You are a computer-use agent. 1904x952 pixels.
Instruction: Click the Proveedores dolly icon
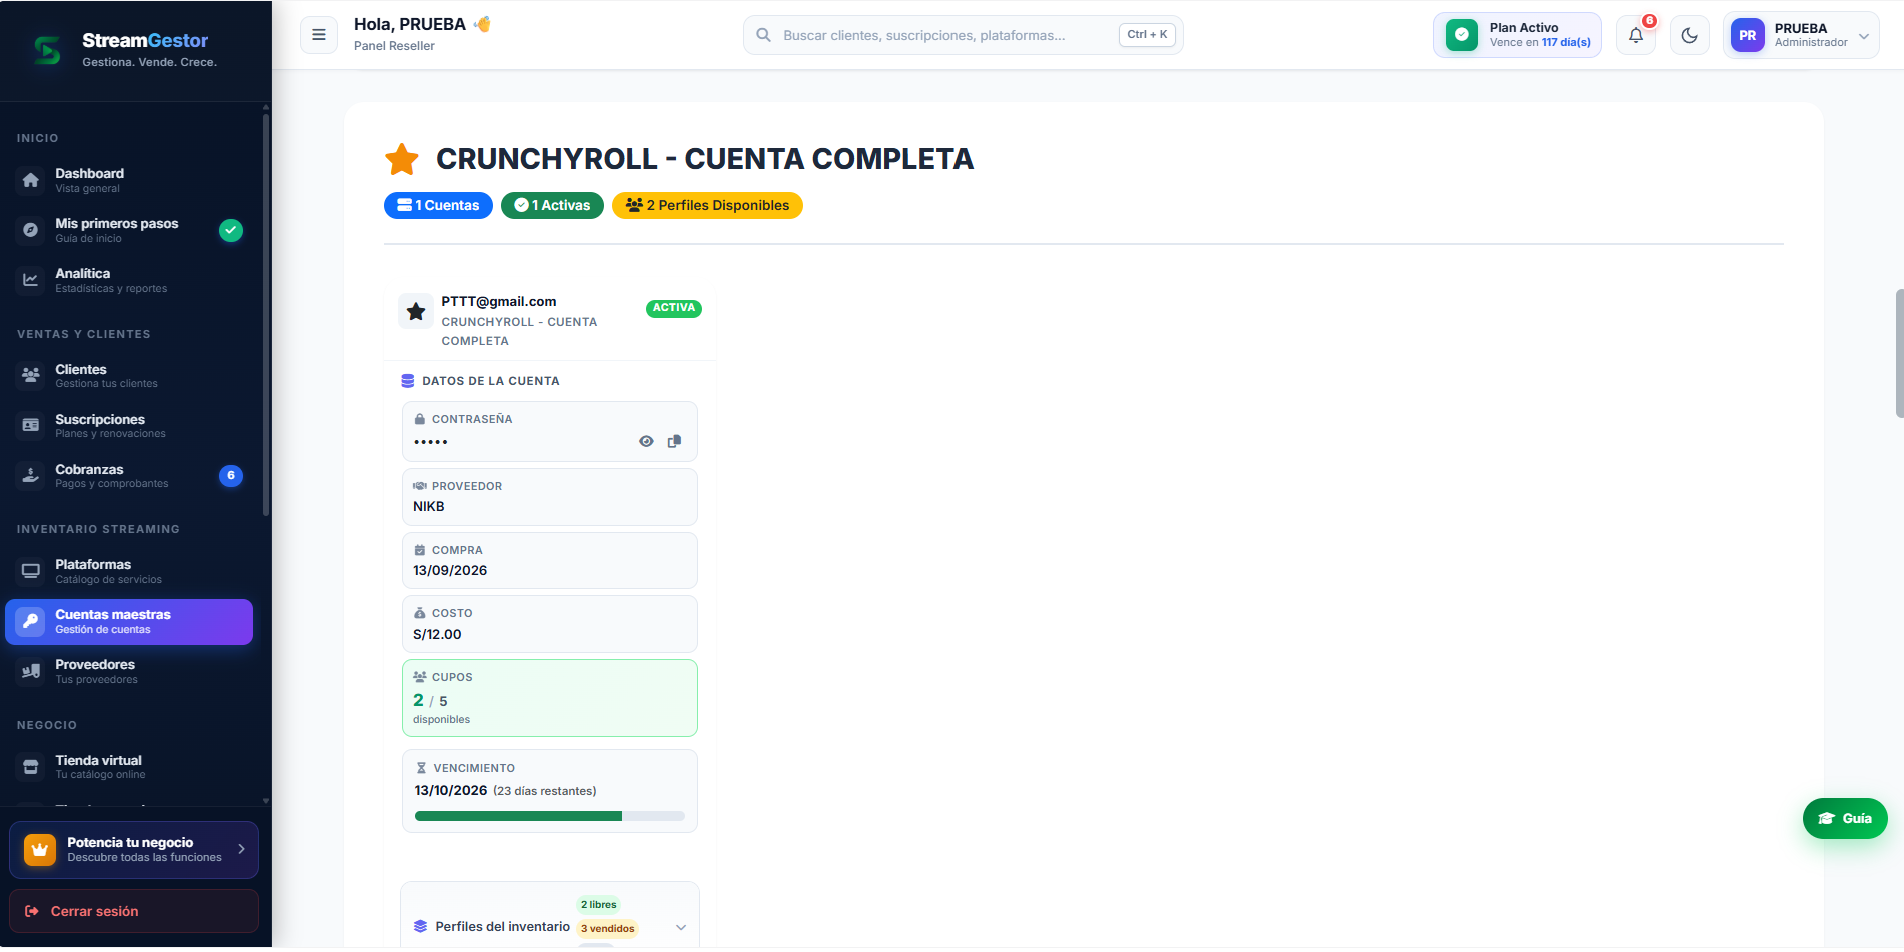[x=31, y=671]
